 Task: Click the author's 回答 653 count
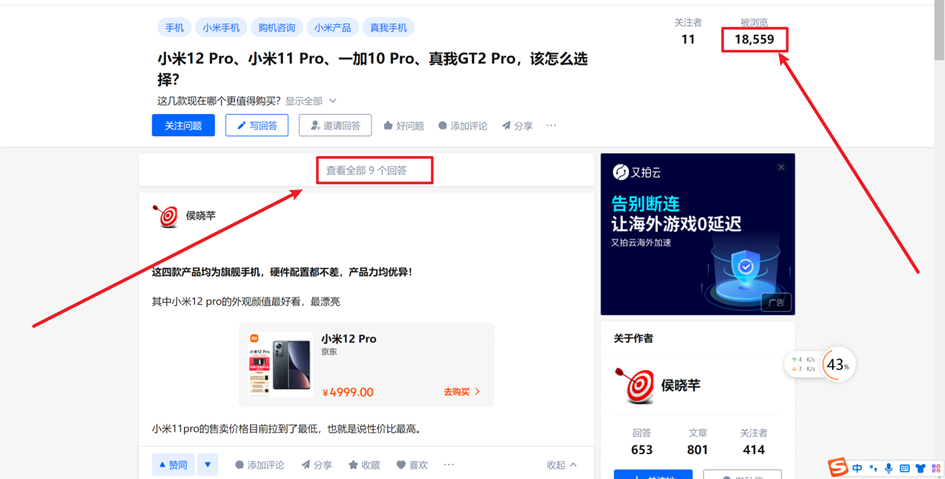coord(642,443)
